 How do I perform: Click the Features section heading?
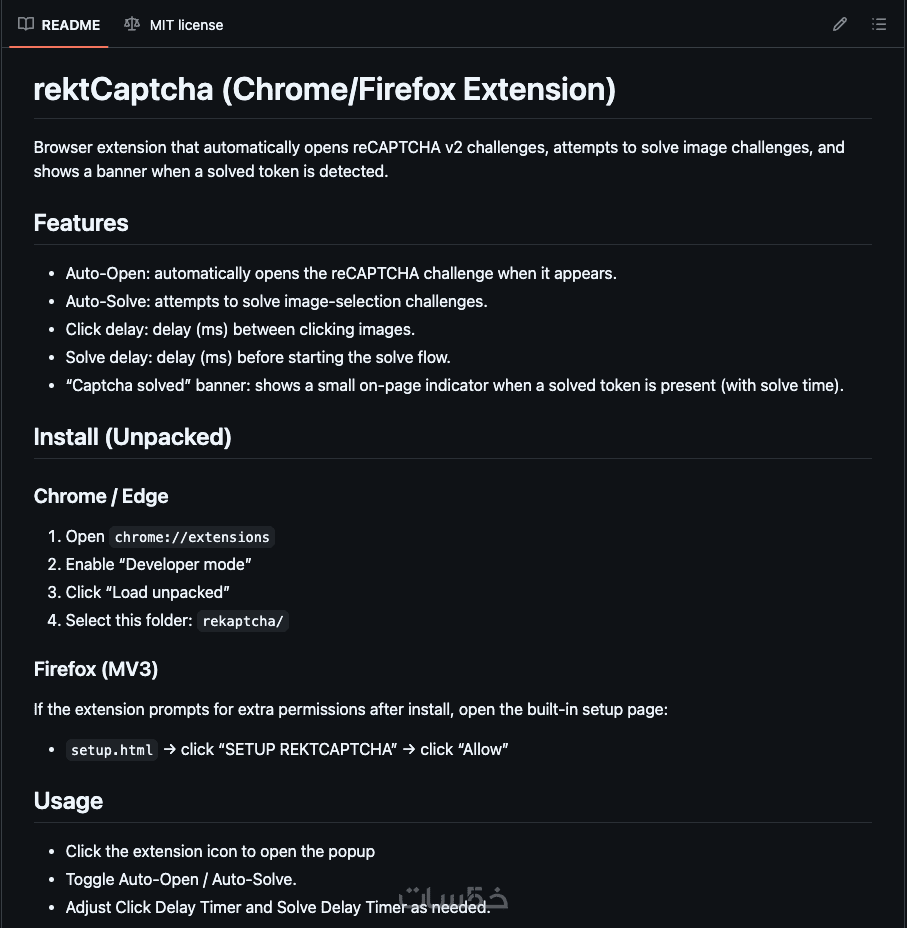[81, 223]
